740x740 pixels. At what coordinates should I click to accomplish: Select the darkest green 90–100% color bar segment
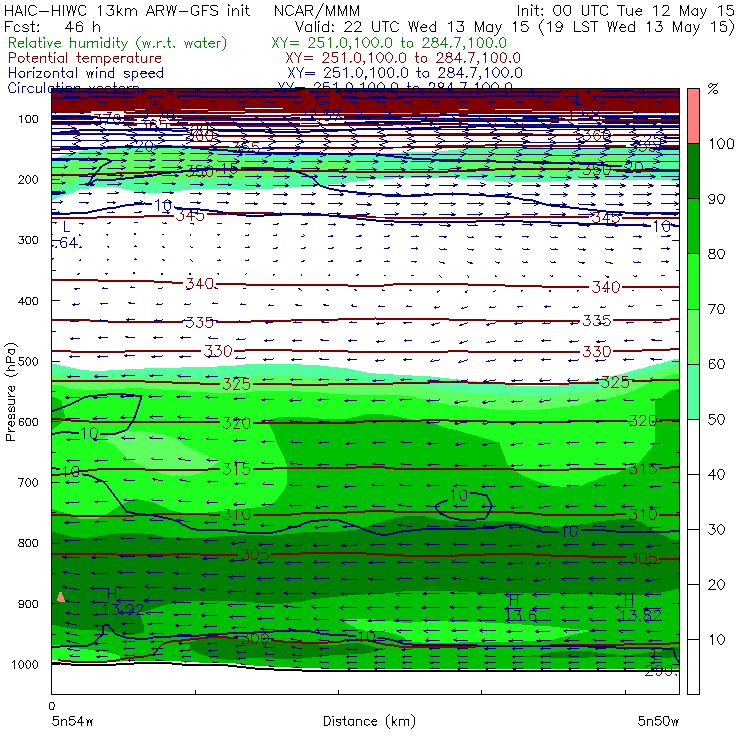(693, 171)
